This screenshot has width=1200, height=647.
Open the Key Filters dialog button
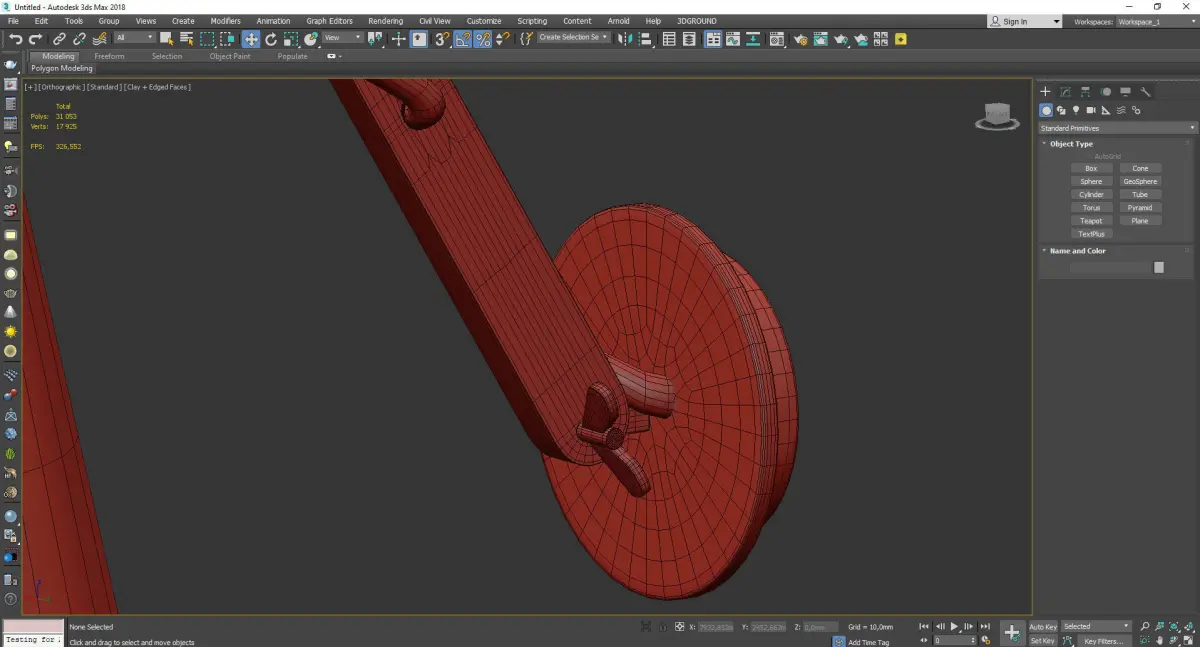click(x=1103, y=640)
